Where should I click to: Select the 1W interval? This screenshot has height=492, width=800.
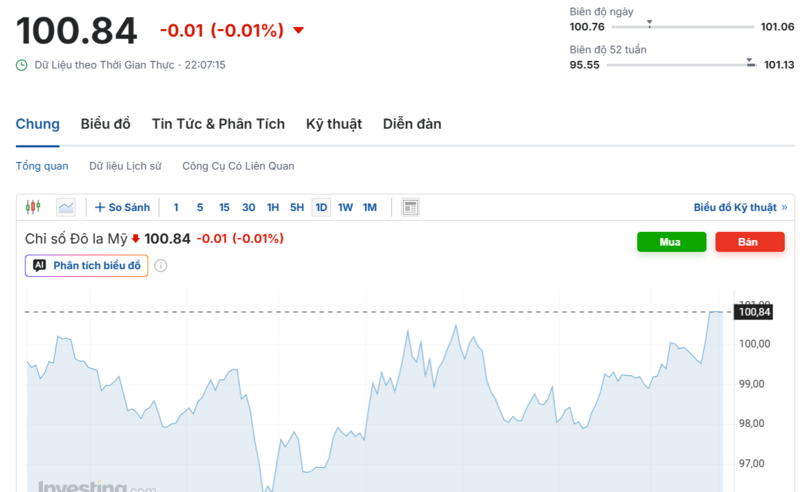click(x=345, y=207)
